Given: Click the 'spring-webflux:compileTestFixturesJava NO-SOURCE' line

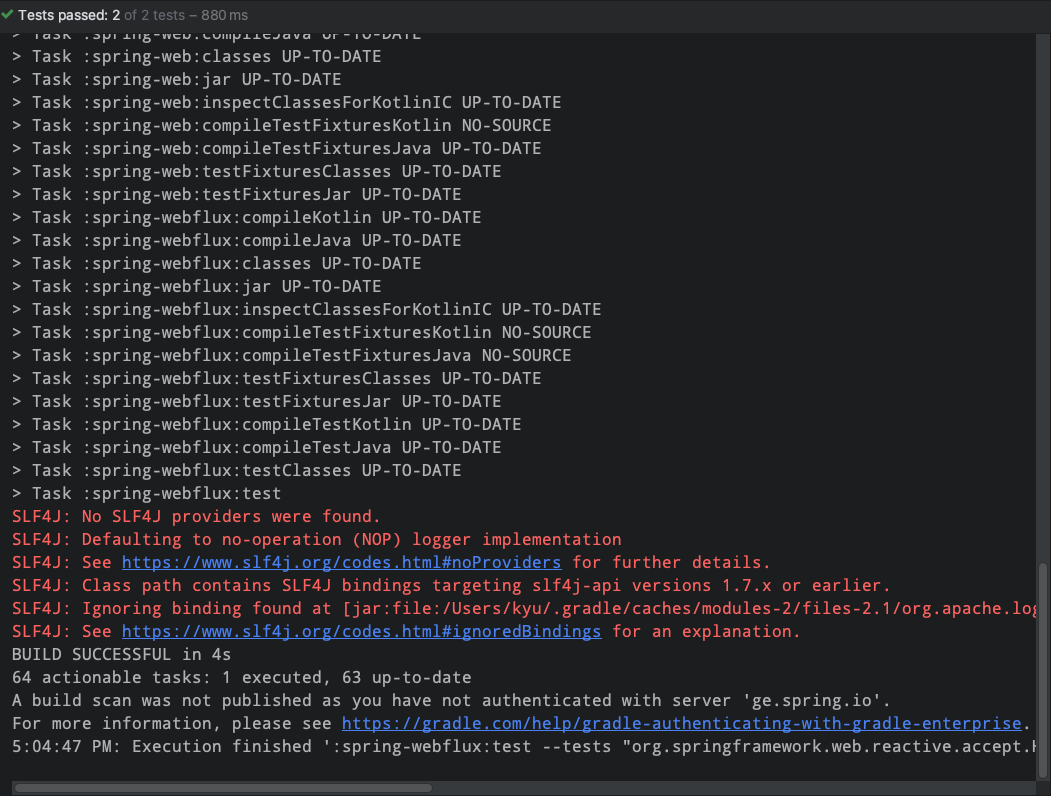Looking at the screenshot, I should [292, 355].
